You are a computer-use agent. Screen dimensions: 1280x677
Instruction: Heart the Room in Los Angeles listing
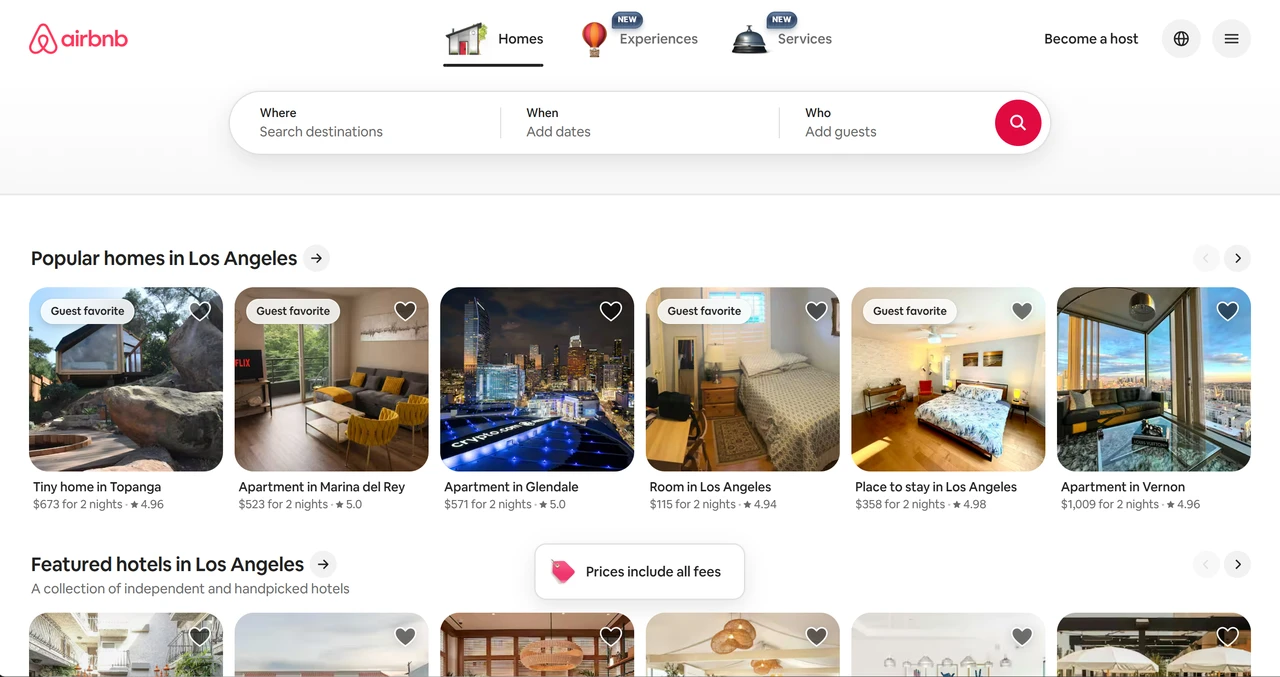tap(816, 311)
